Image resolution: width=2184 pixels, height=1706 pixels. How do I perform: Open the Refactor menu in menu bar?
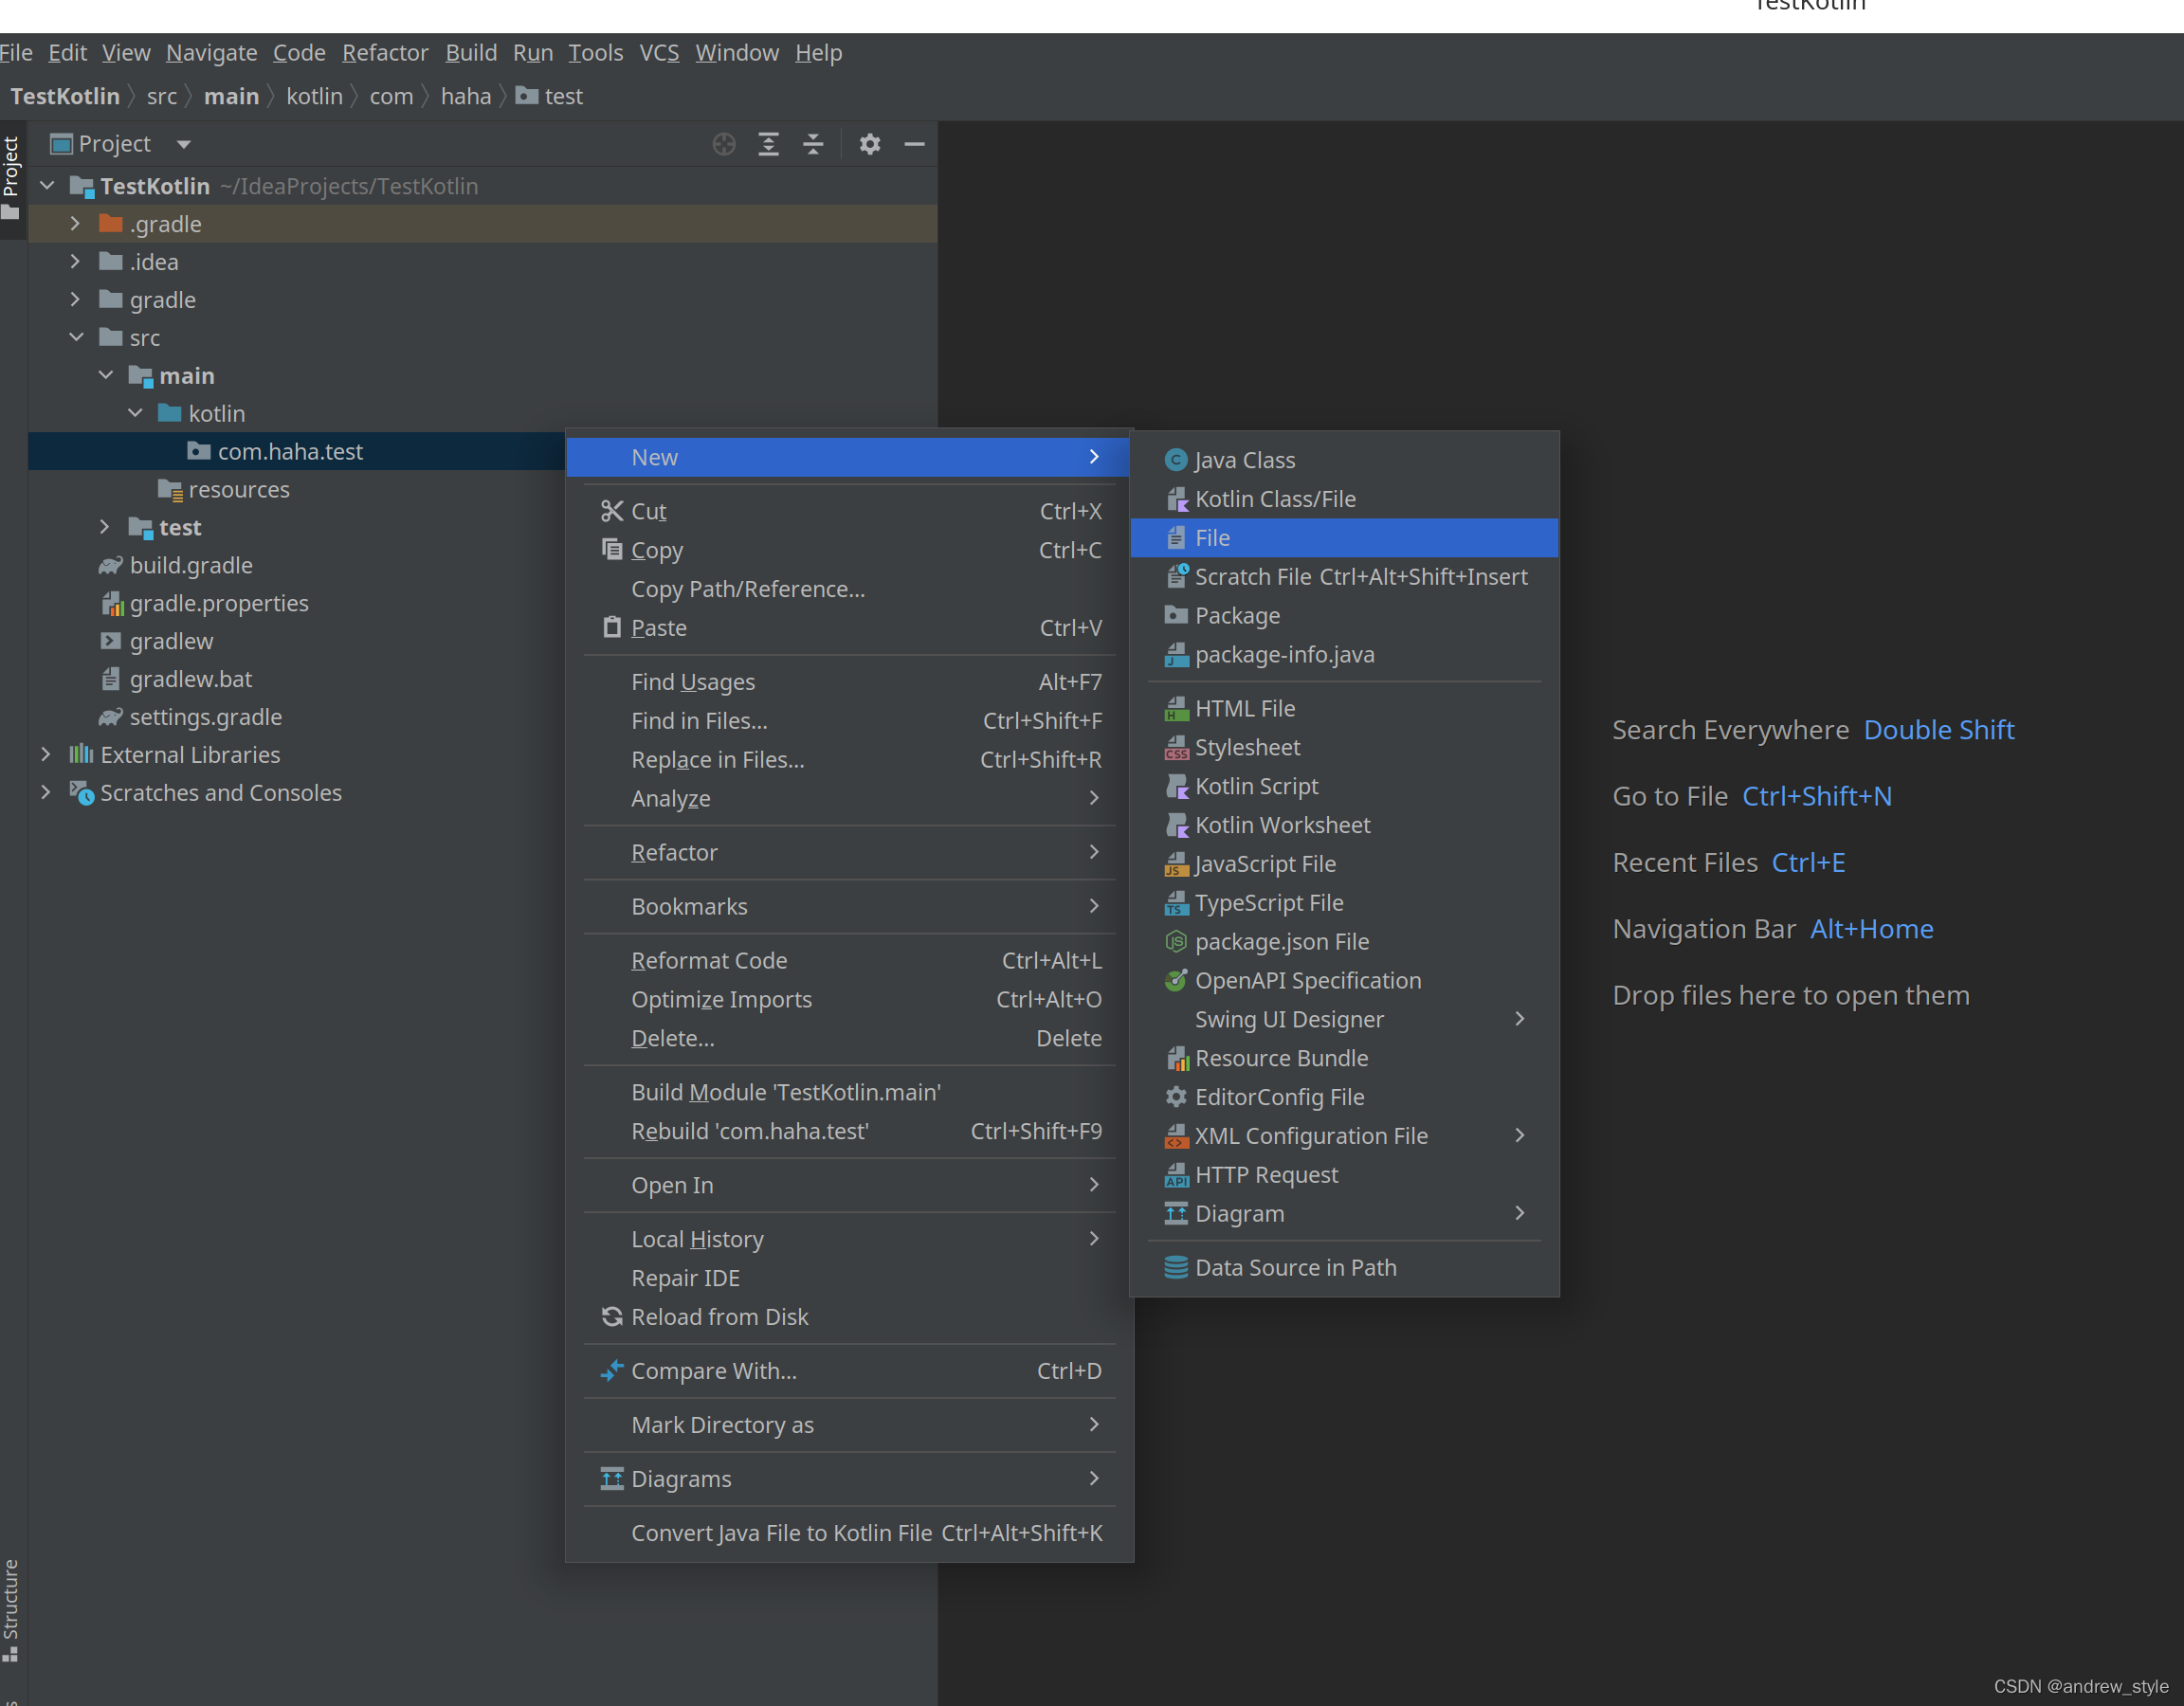(384, 53)
